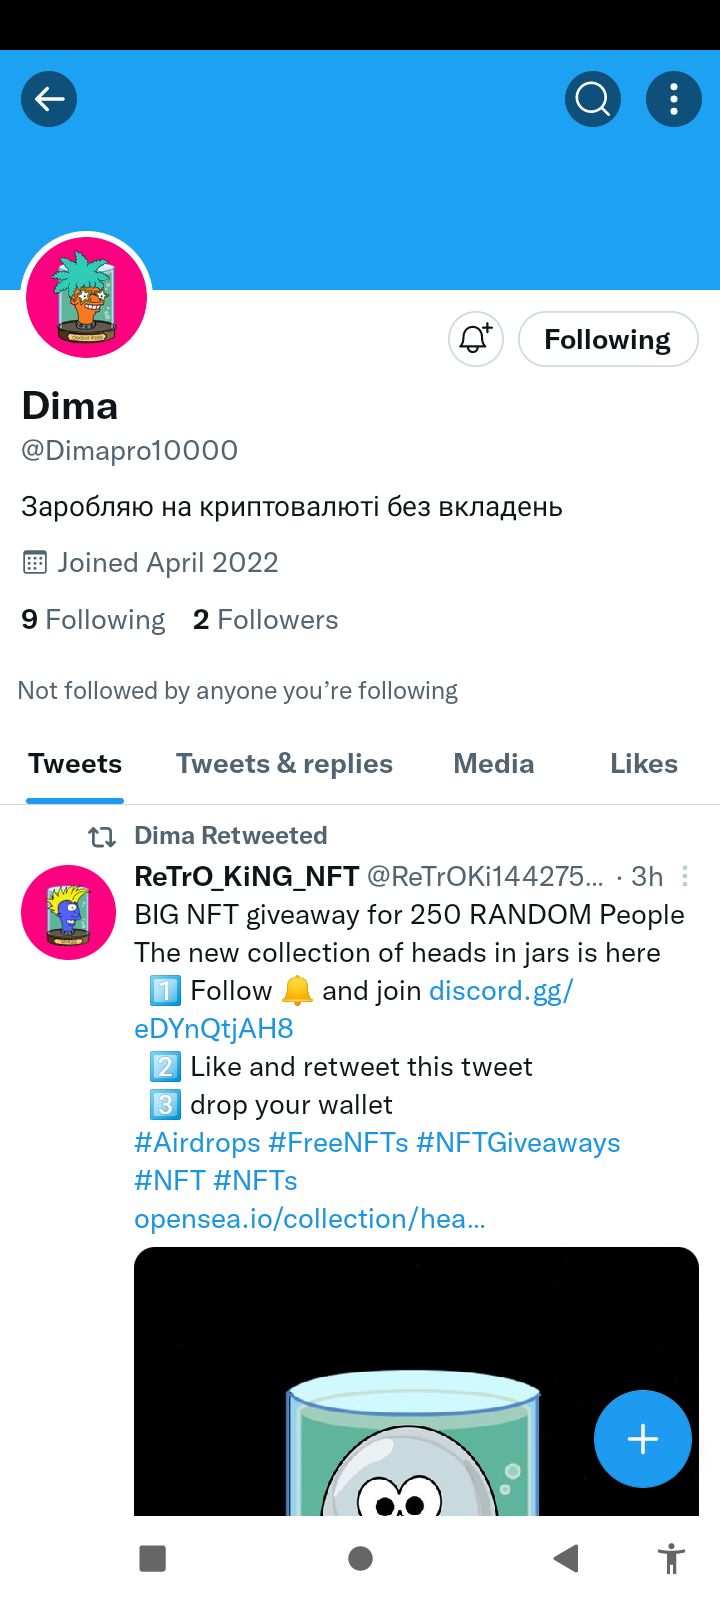Tap the back arrow icon
The width and height of the screenshot is (720, 1600).
[x=49, y=99]
